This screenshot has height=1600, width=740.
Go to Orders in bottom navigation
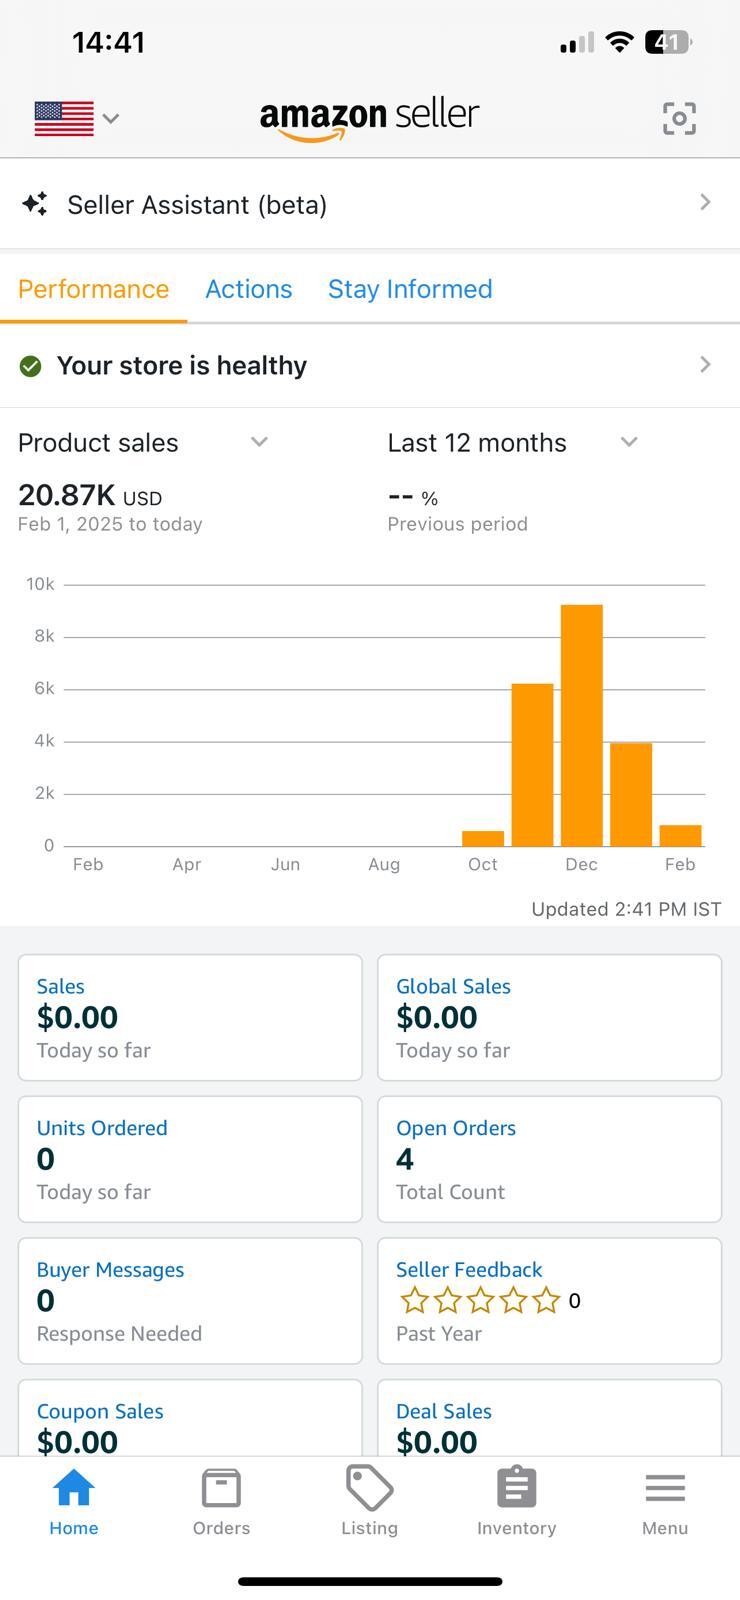[x=221, y=1501]
